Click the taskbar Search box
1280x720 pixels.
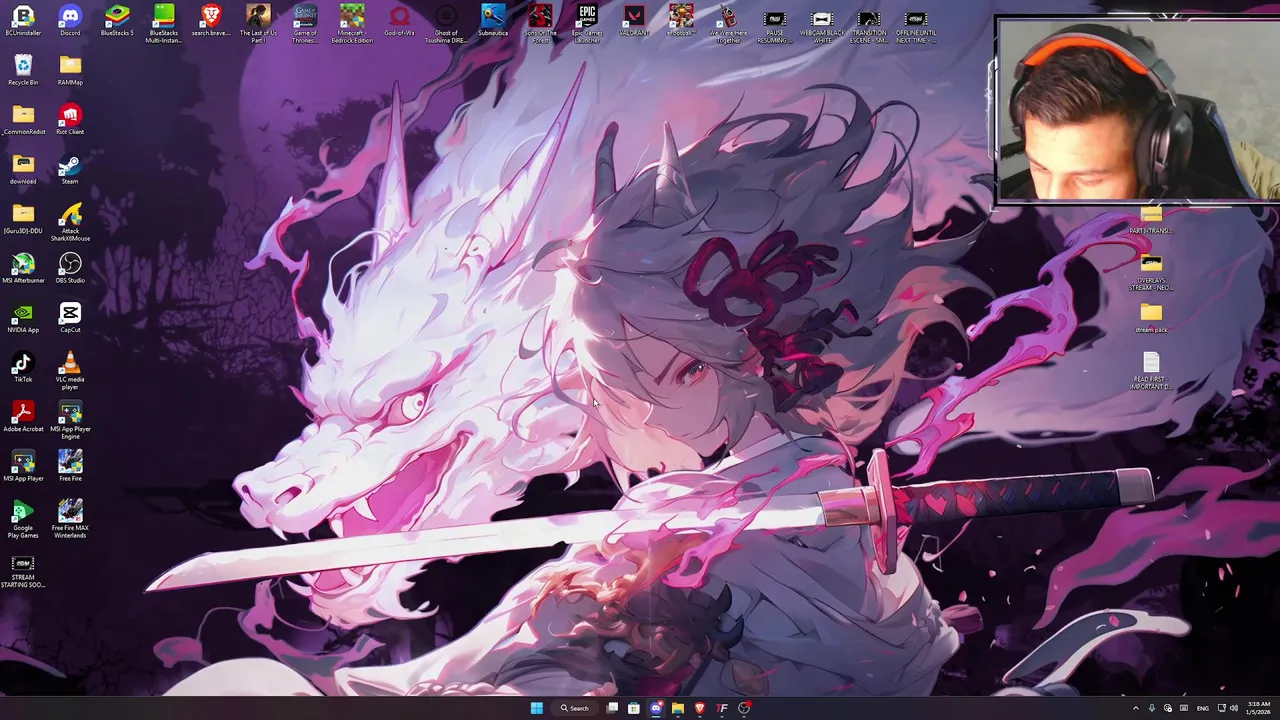tap(575, 708)
